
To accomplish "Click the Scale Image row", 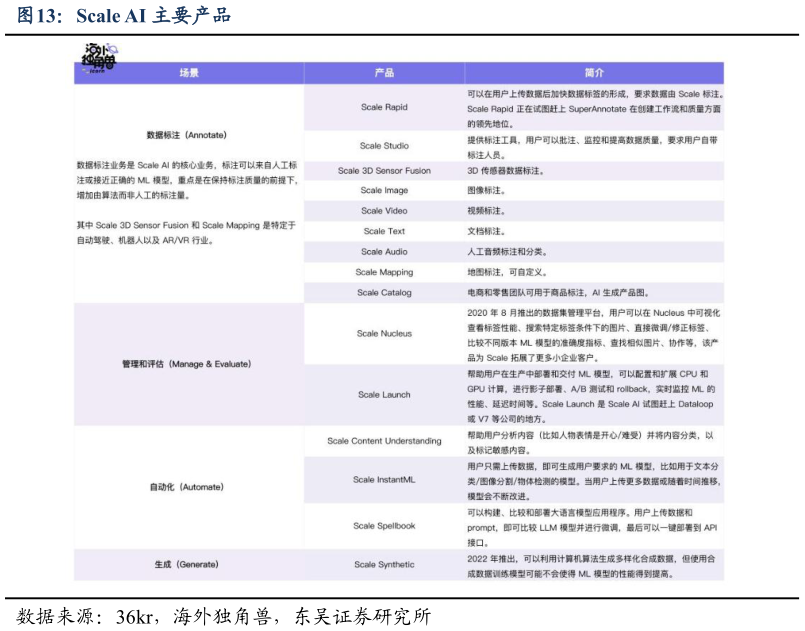I will [x=384, y=190].
